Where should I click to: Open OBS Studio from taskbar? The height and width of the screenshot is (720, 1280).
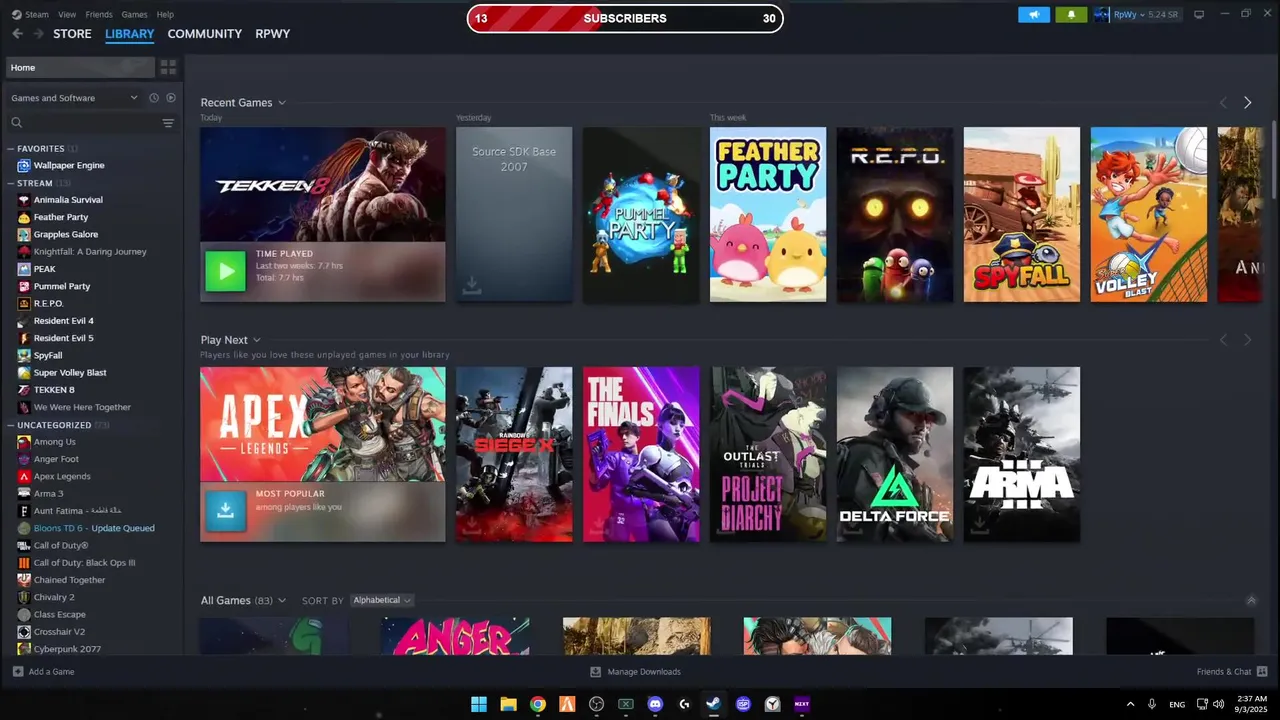pos(597,704)
